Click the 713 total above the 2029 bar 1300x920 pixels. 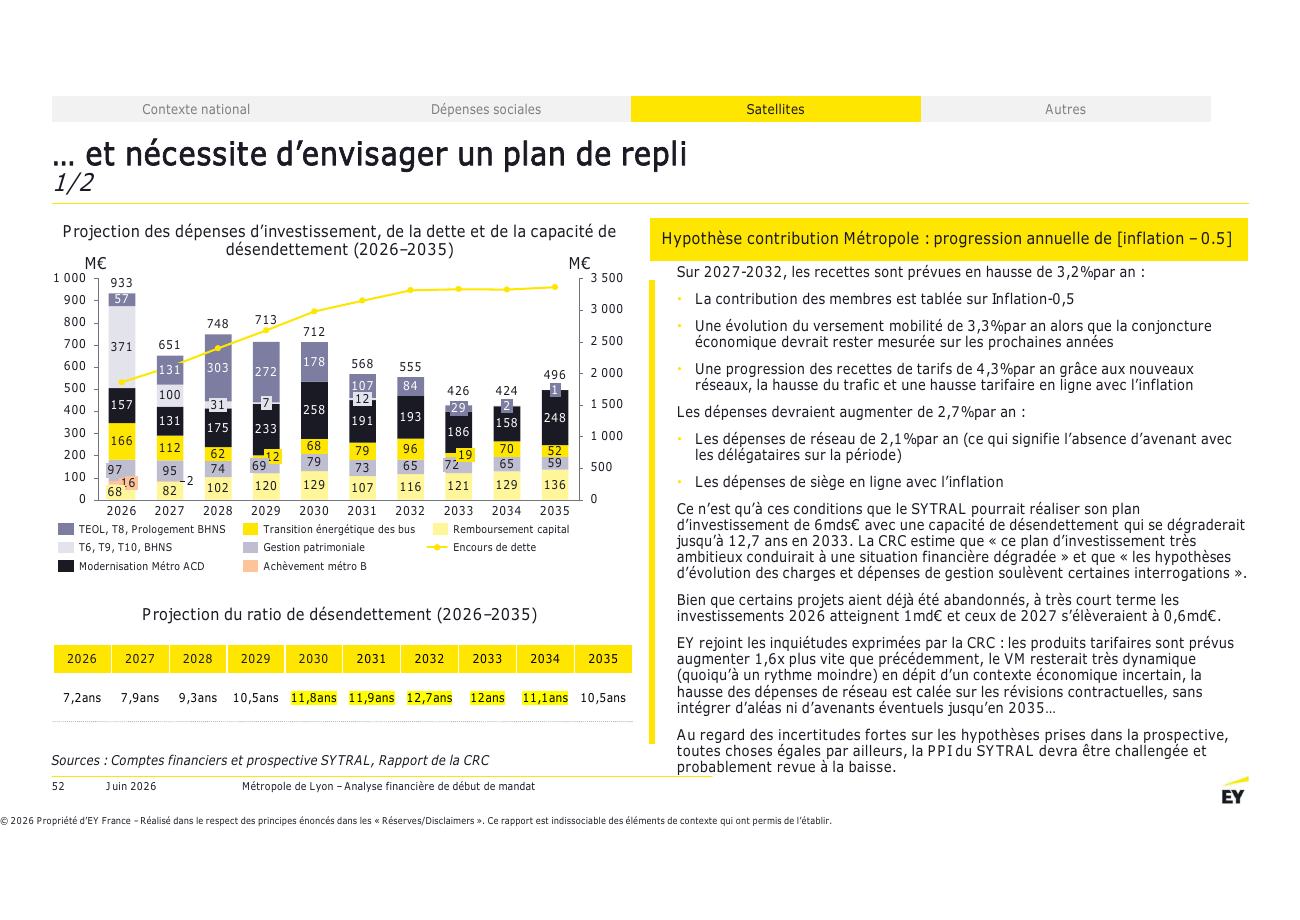click(x=266, y=320)
